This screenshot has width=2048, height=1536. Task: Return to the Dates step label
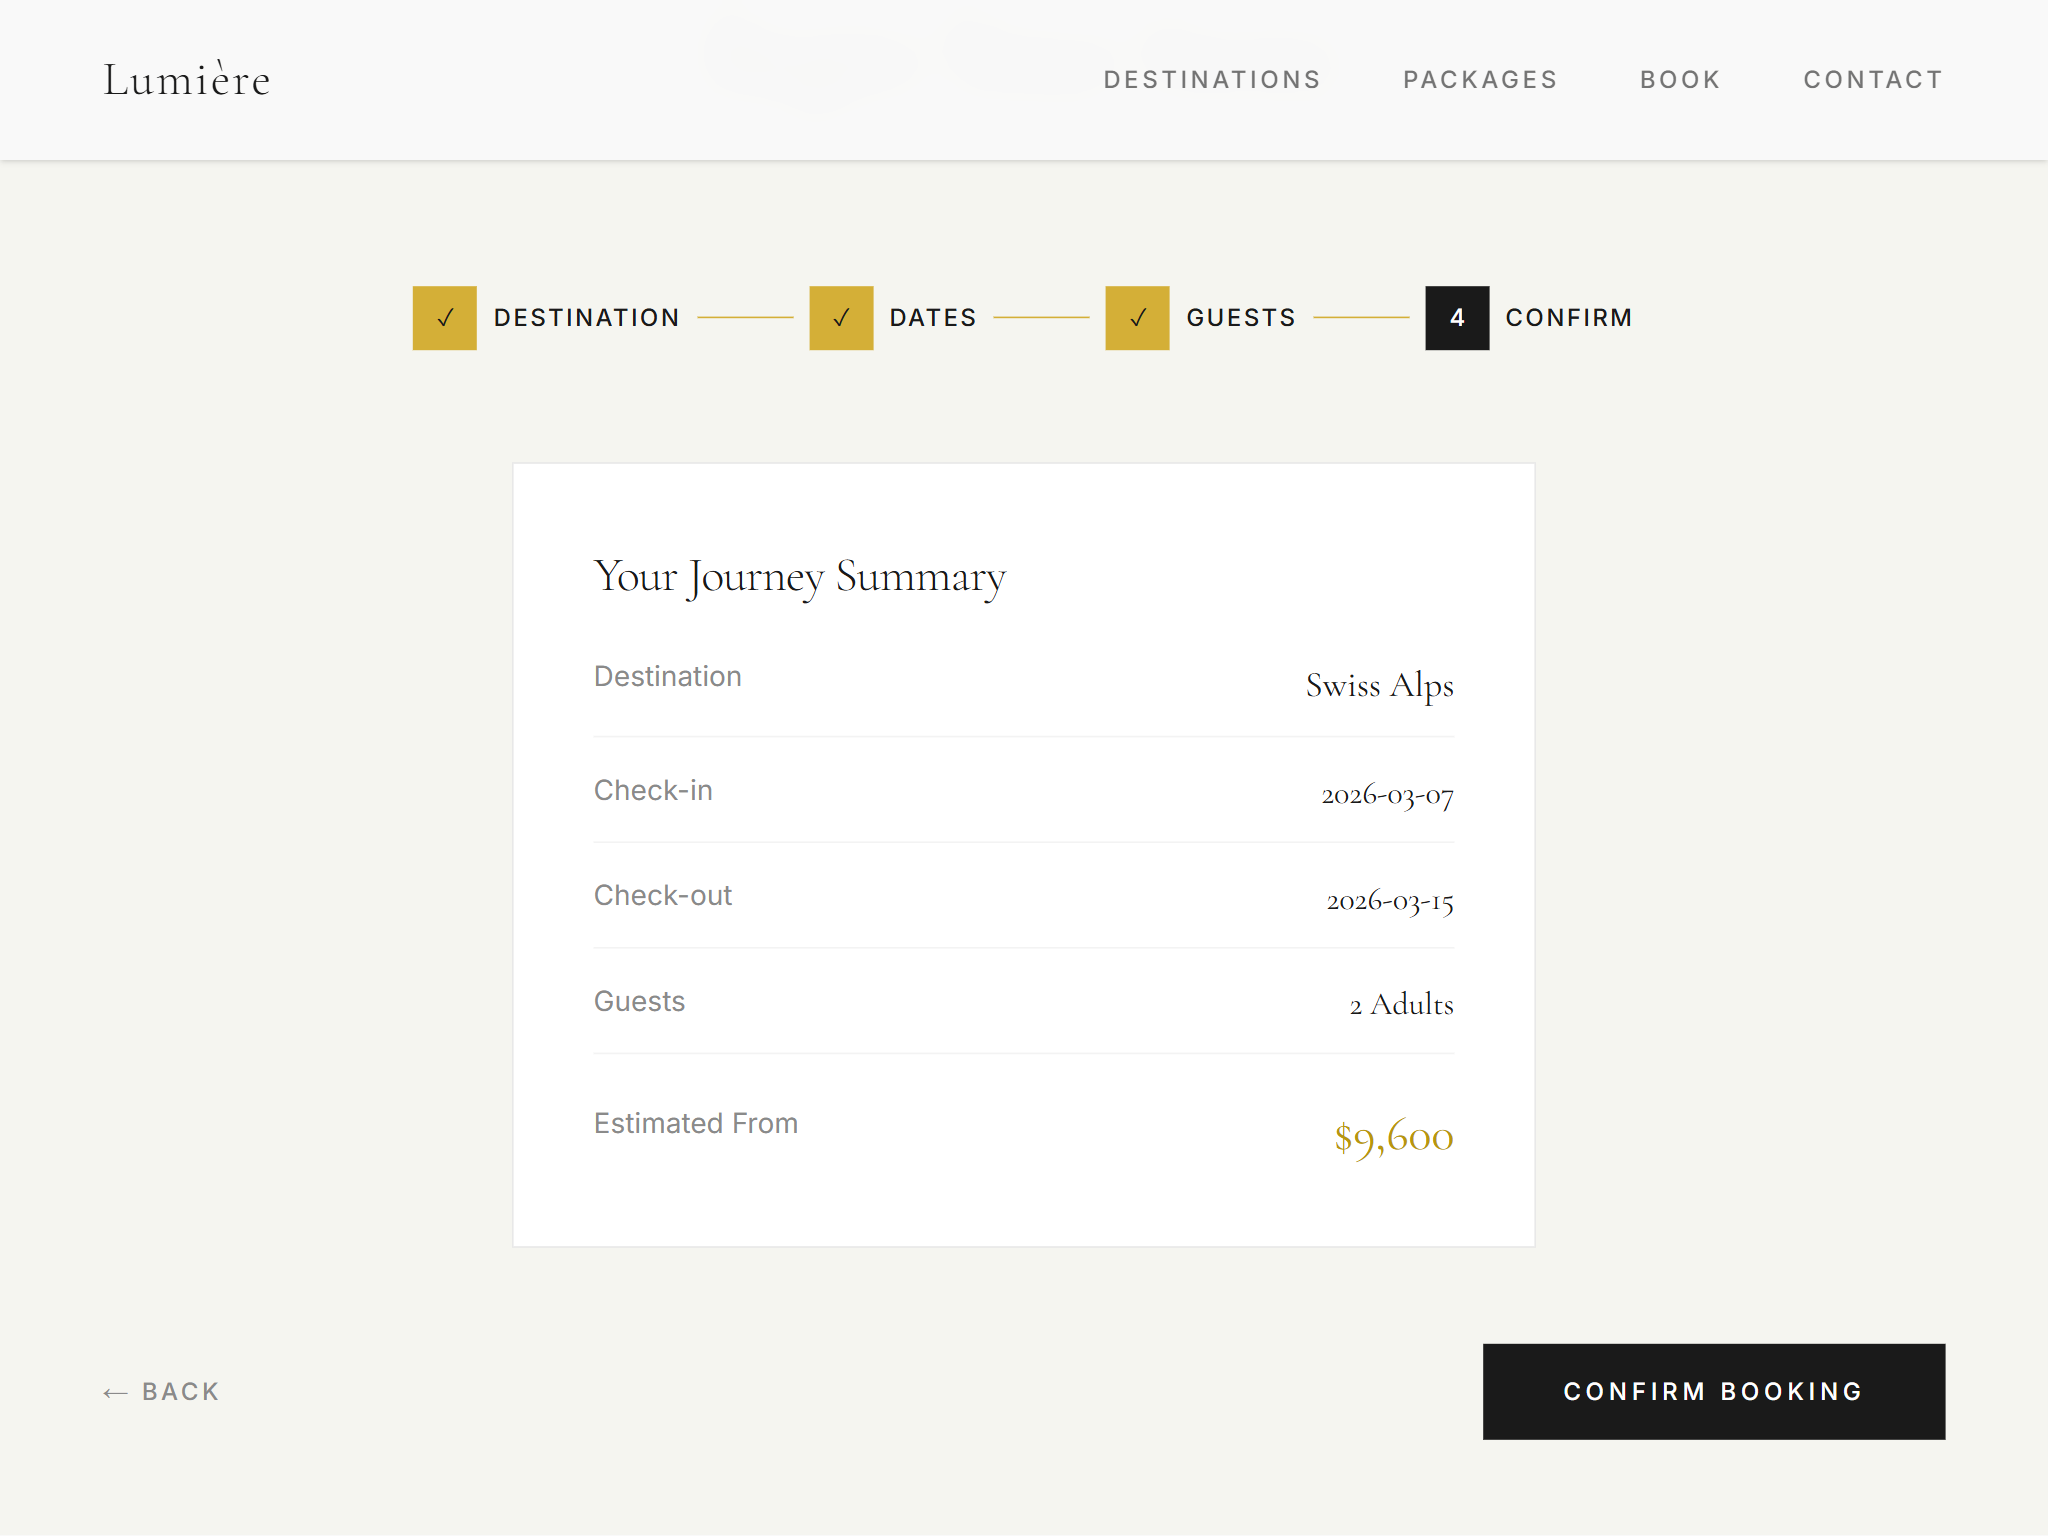(x=932, y=318)
